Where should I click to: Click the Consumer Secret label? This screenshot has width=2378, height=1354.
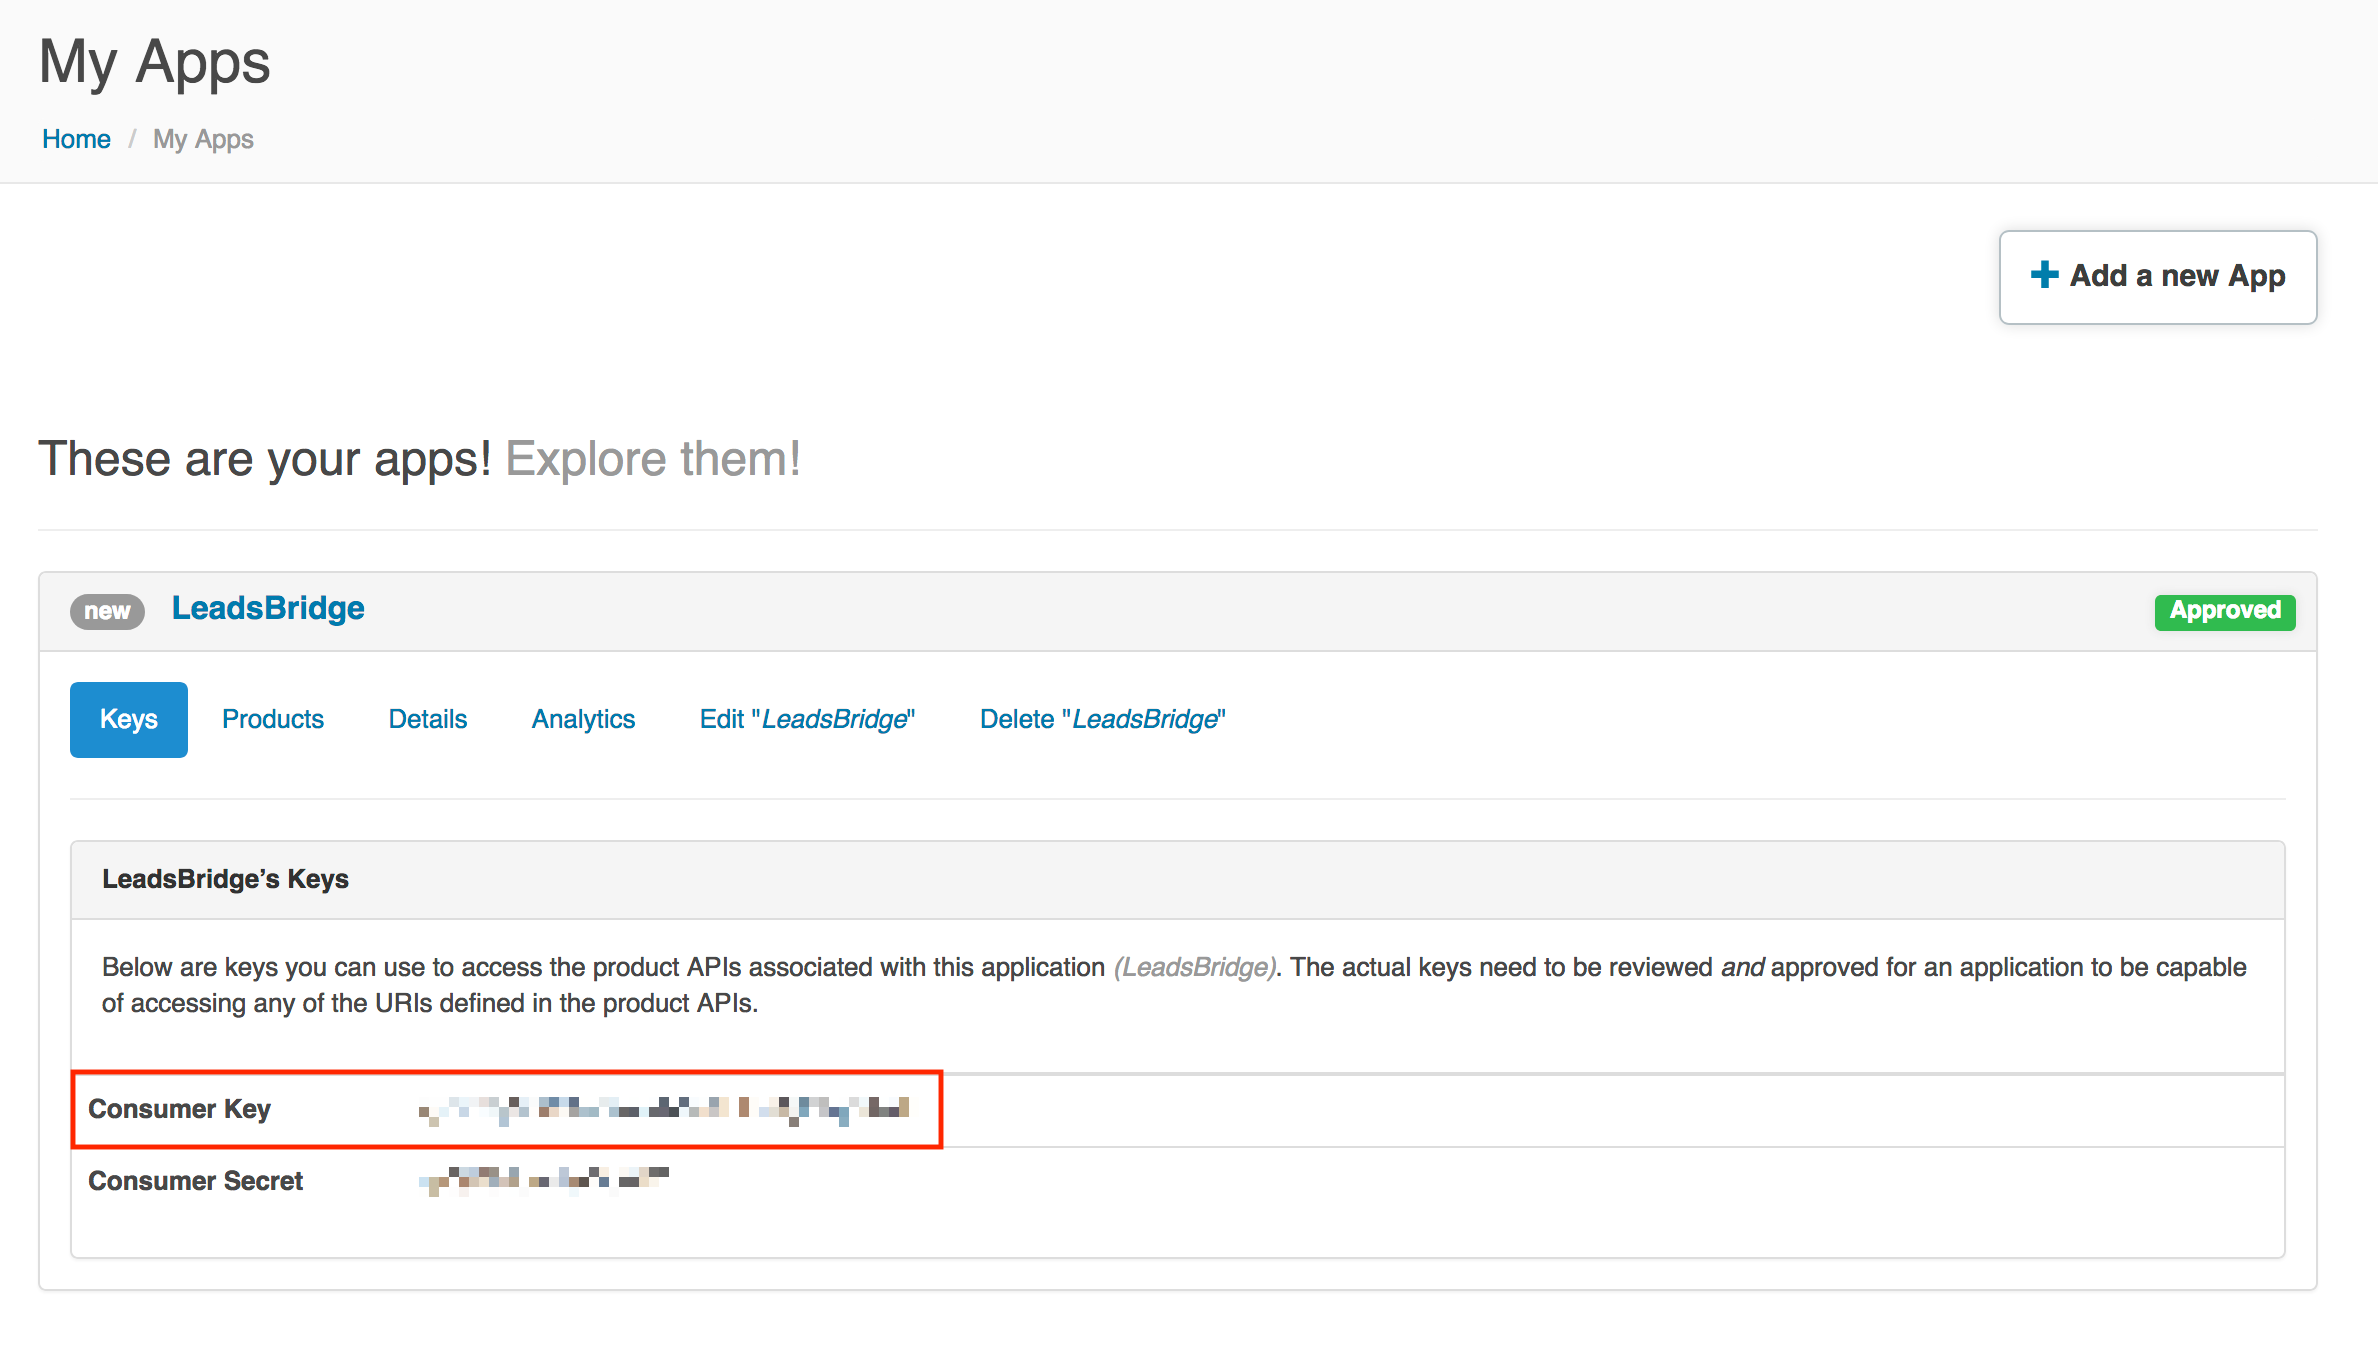click(x=195, y=1181)
